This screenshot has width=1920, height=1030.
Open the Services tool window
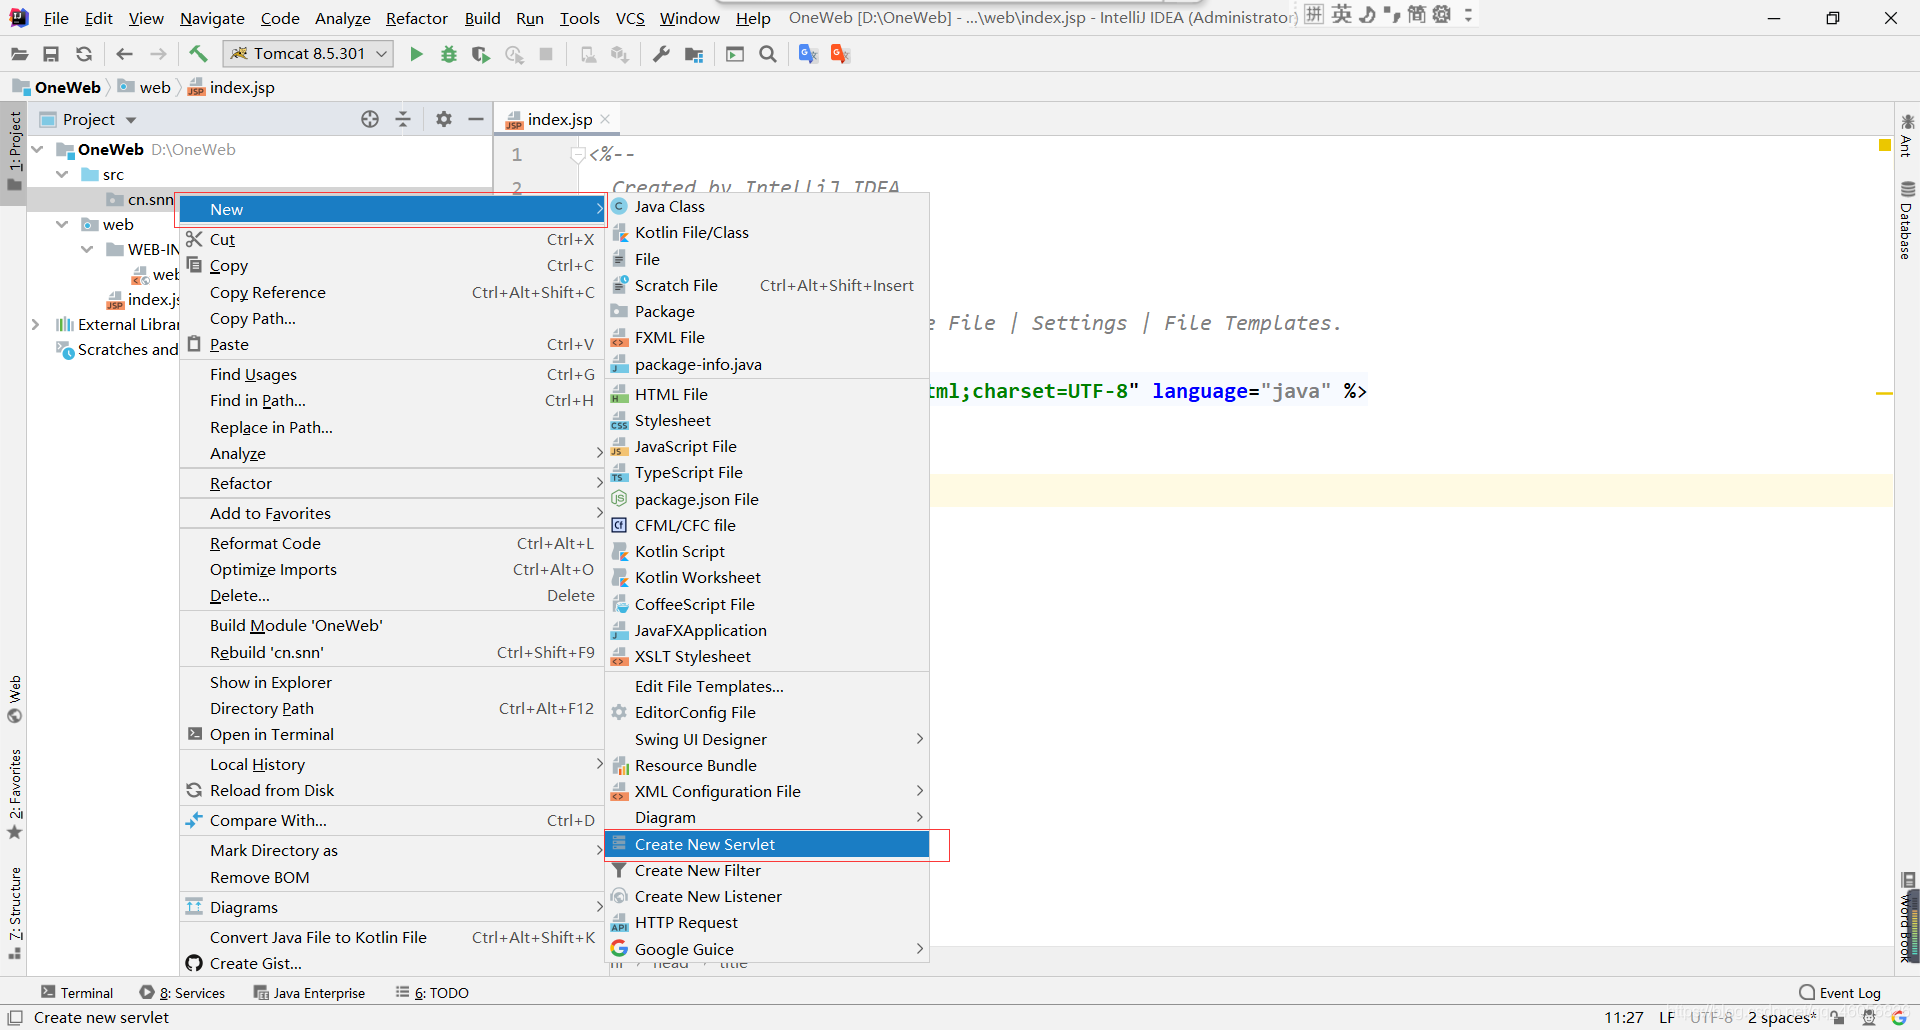[183, 992]
